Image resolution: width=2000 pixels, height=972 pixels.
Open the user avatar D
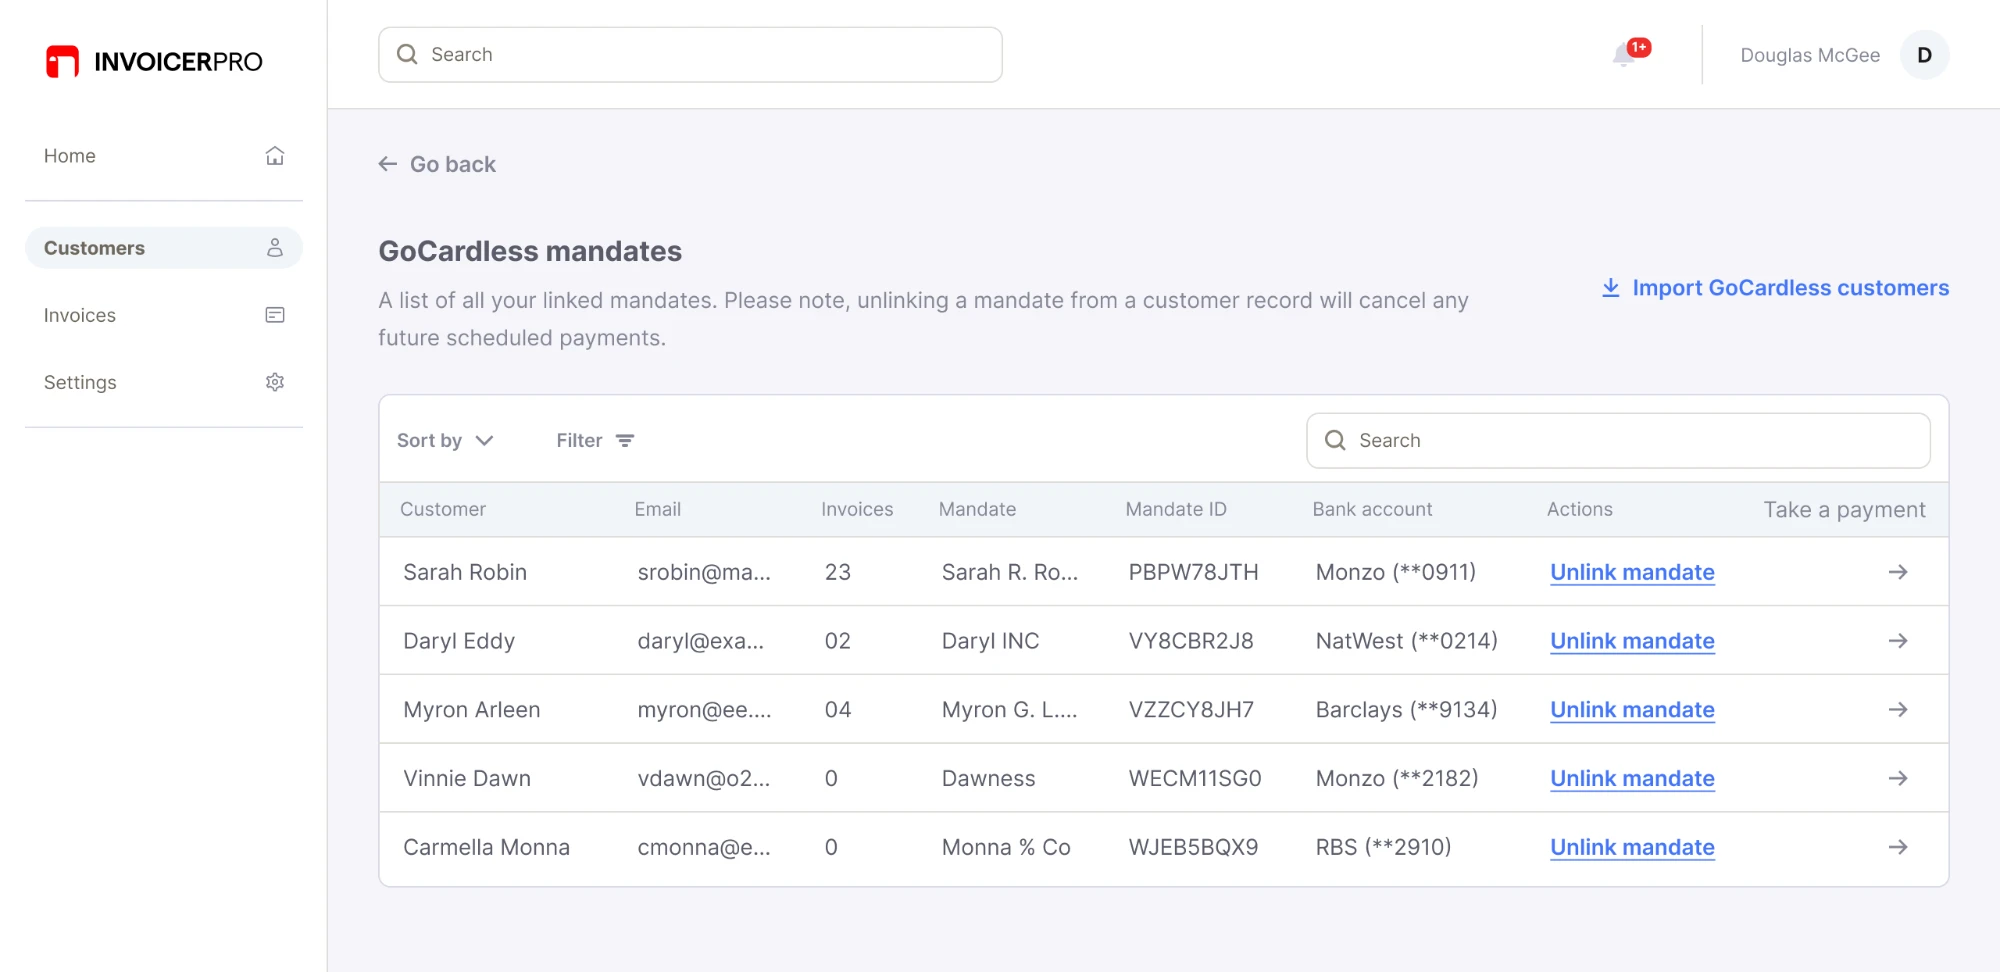click(1924, 55)
